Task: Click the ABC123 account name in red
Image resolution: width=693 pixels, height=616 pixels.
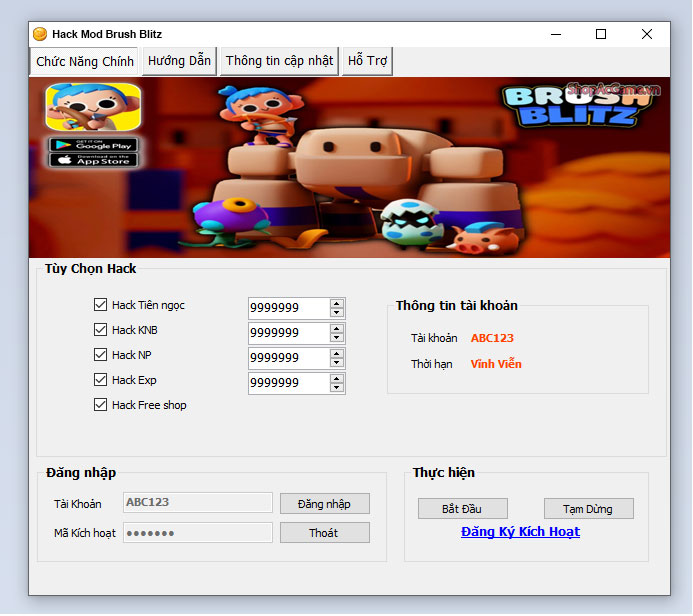Action: pyautogui.click(x=492, y=338)
